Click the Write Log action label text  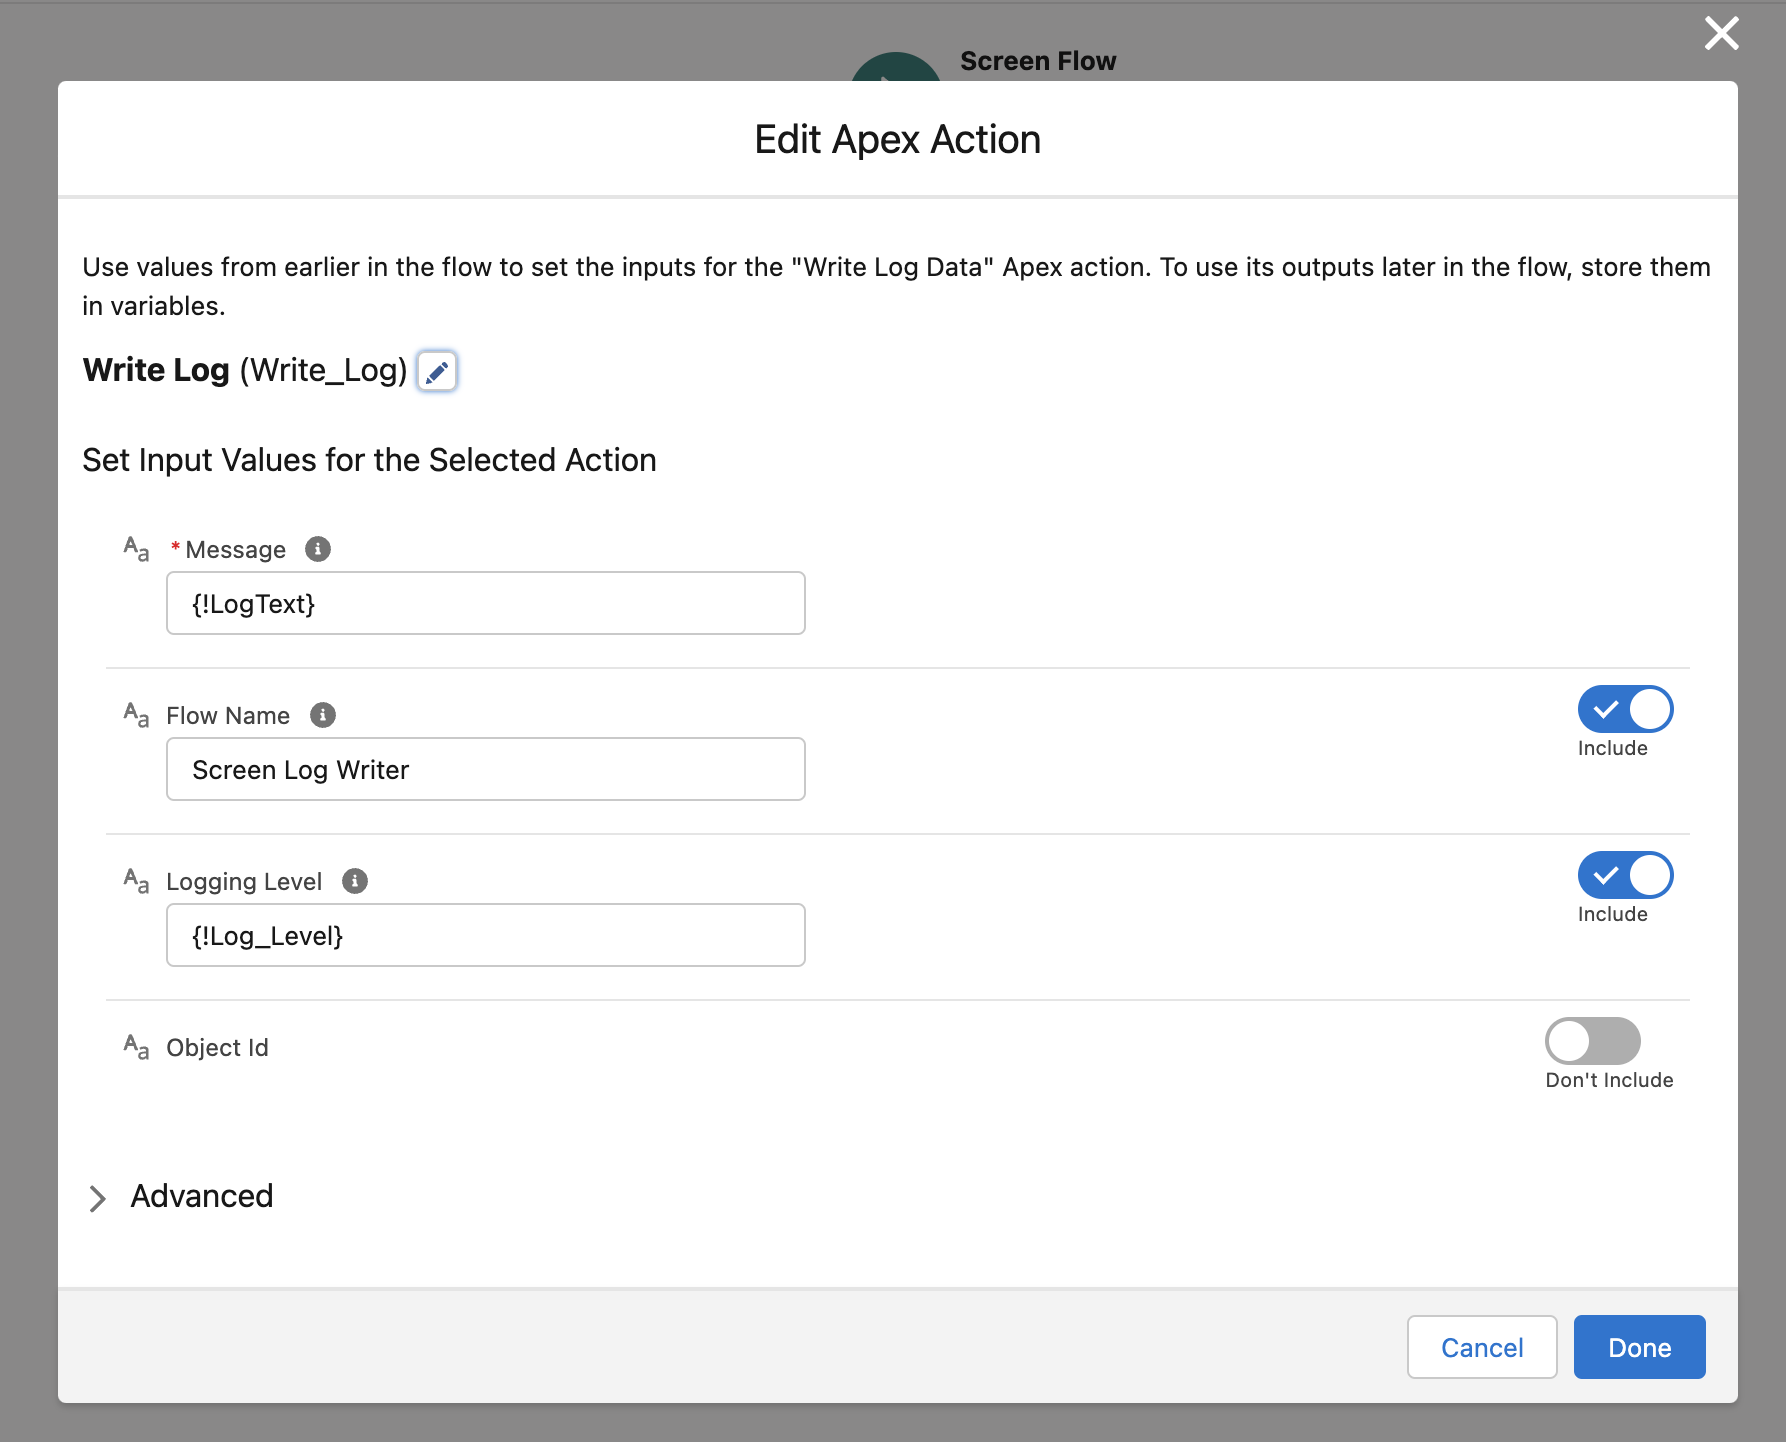(x=157, y=370)
